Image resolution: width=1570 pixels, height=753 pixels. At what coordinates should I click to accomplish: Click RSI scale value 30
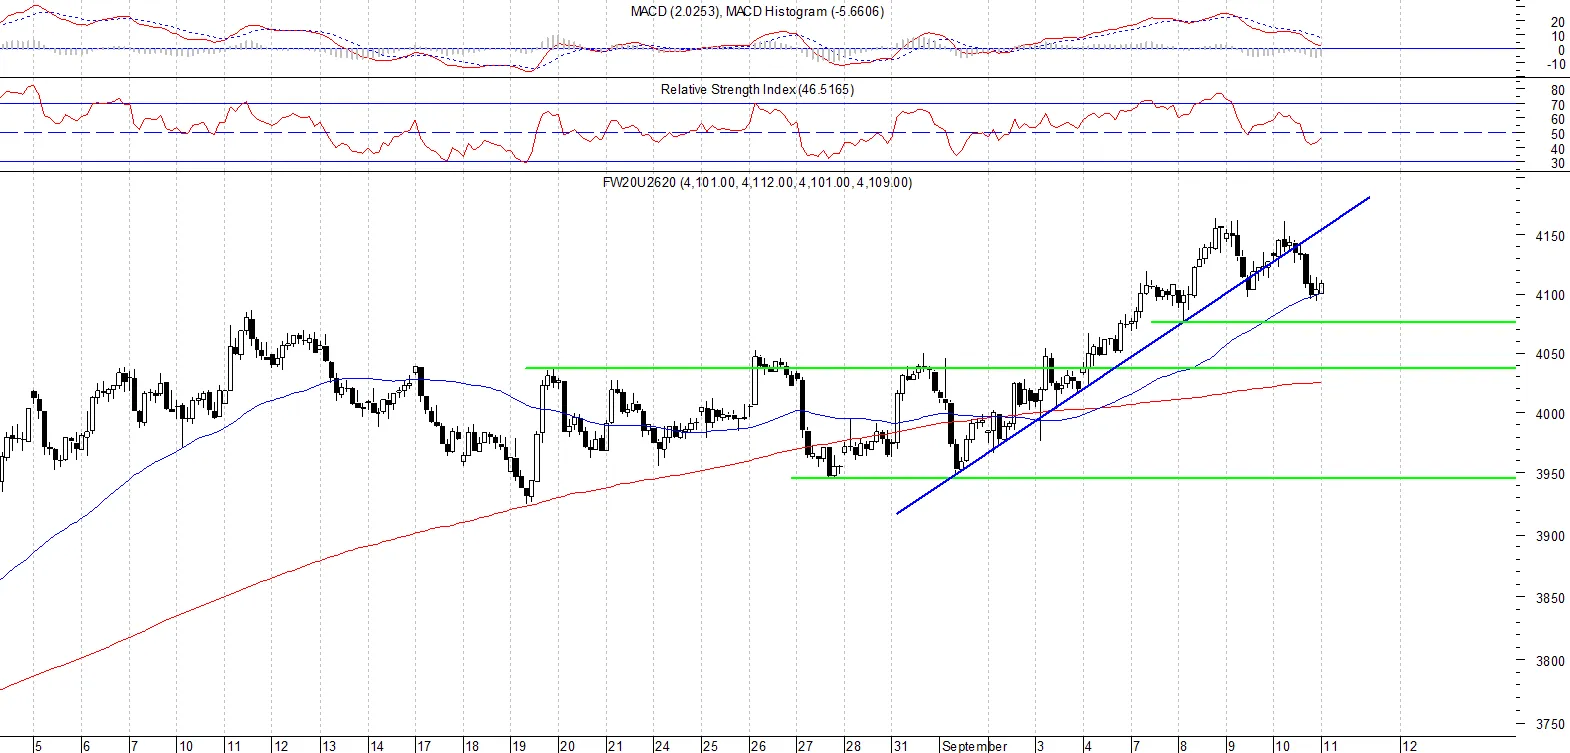1558,164
